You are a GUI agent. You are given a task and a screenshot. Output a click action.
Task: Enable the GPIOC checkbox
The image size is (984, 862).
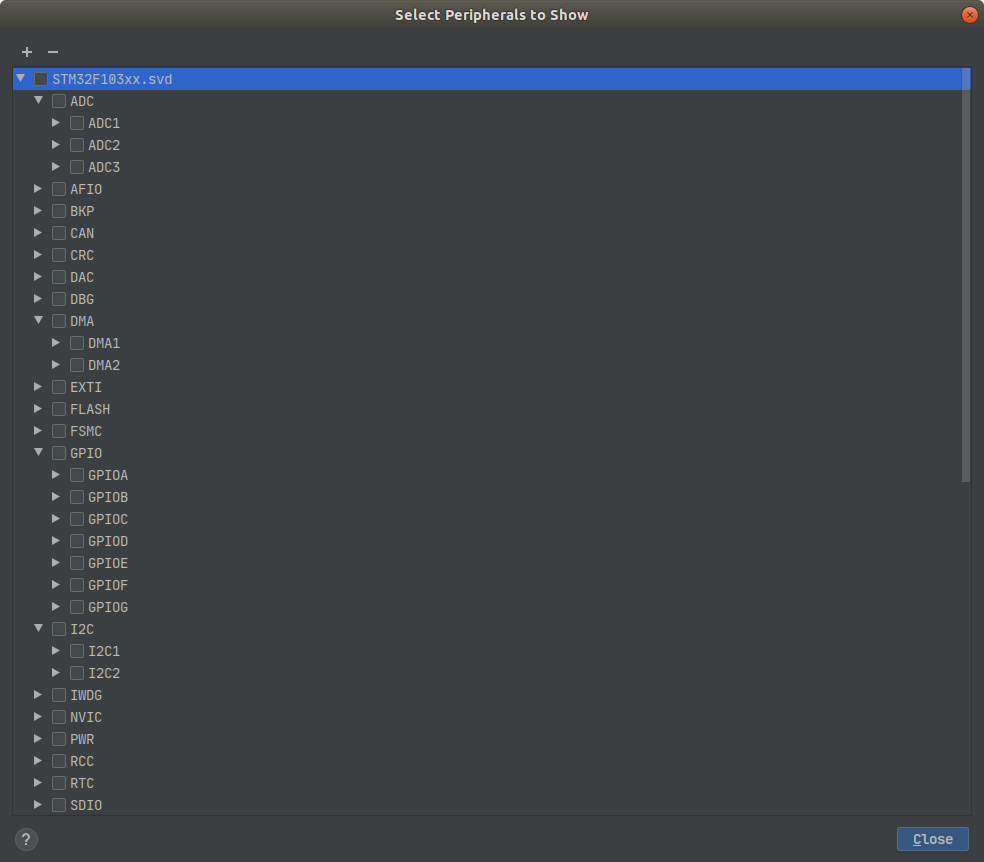[77, 519]
